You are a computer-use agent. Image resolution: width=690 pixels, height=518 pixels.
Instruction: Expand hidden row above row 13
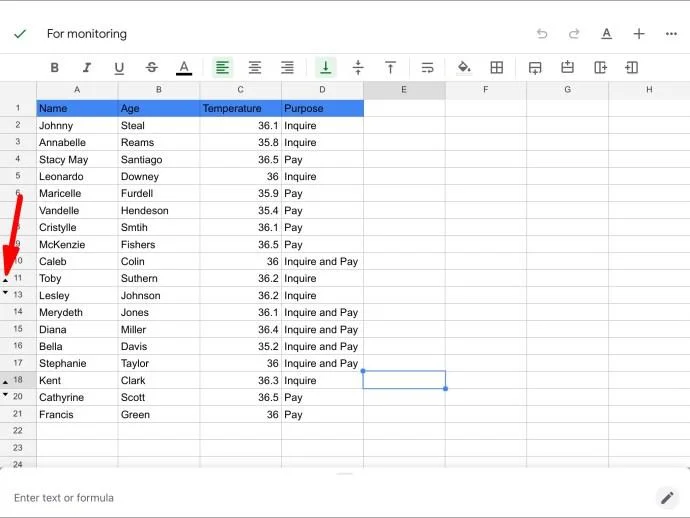(5, 292)
